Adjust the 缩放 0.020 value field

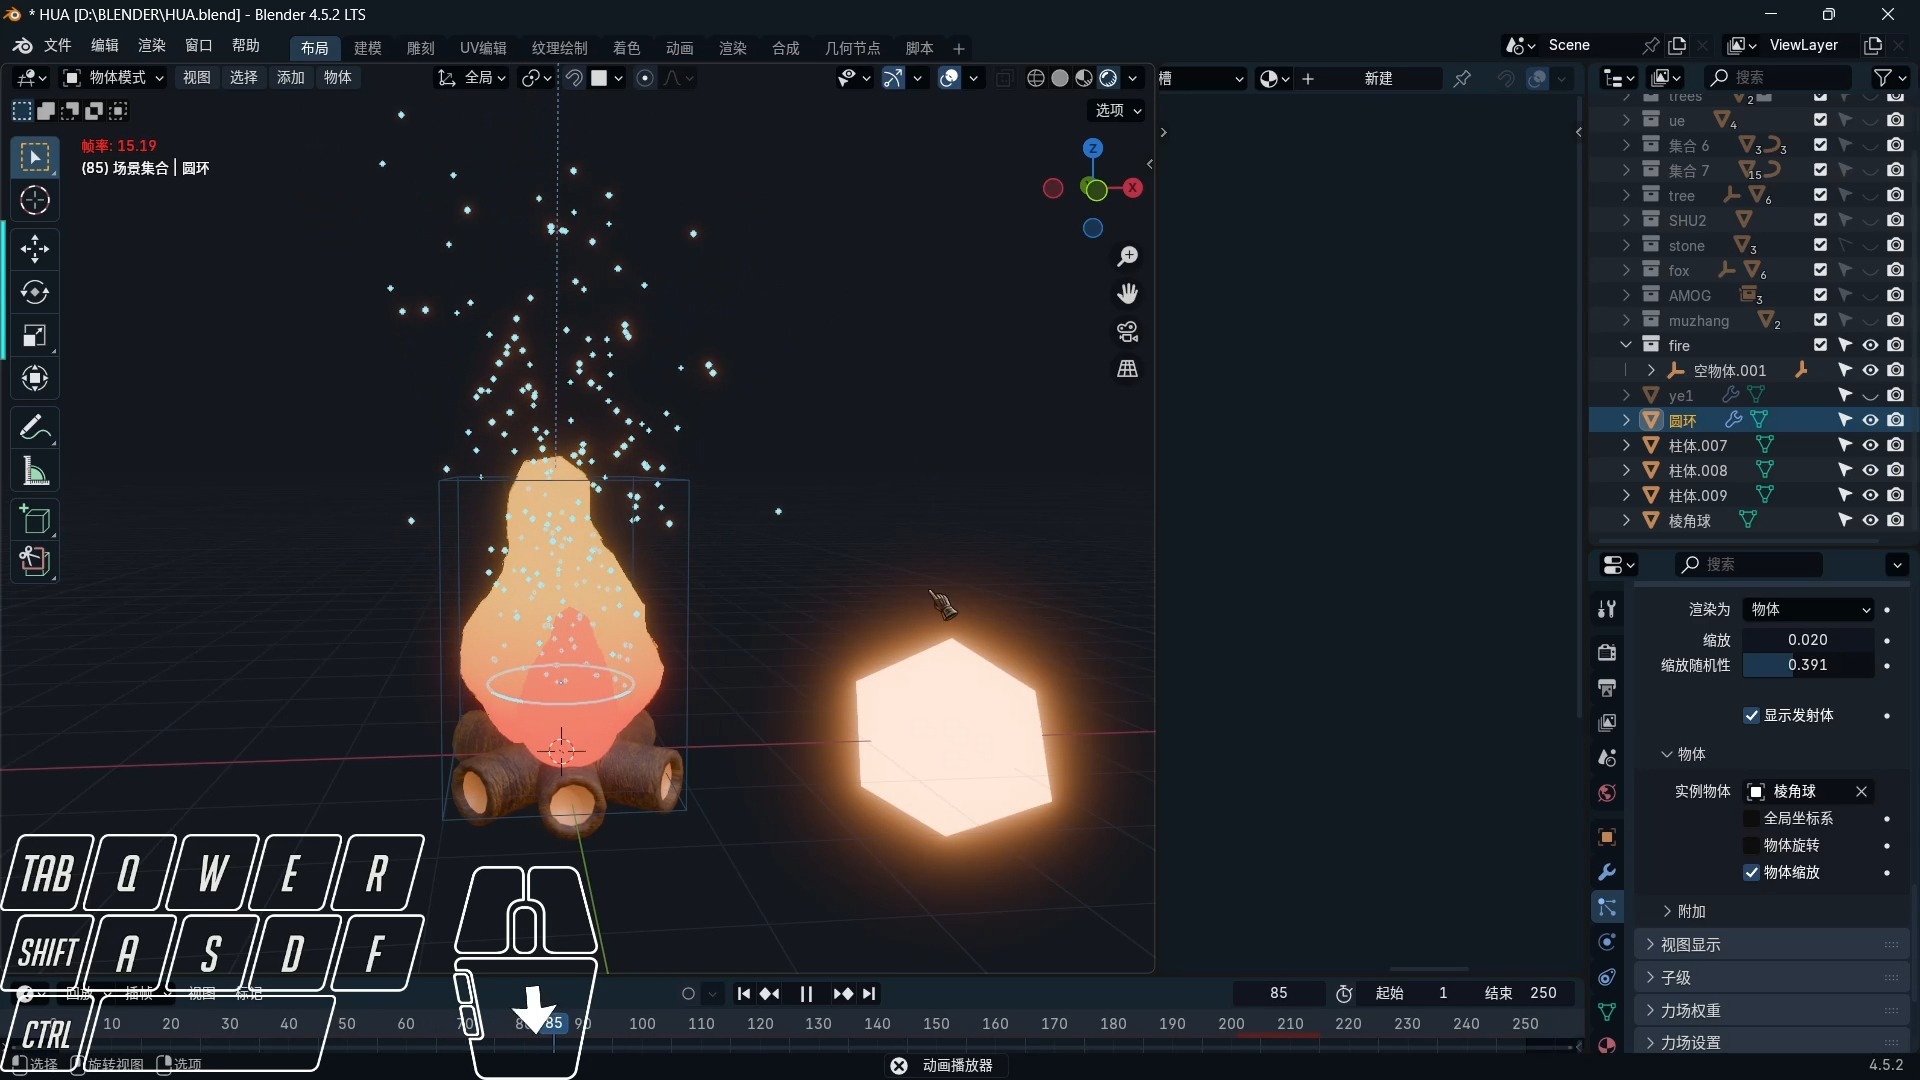[1808, 640]
